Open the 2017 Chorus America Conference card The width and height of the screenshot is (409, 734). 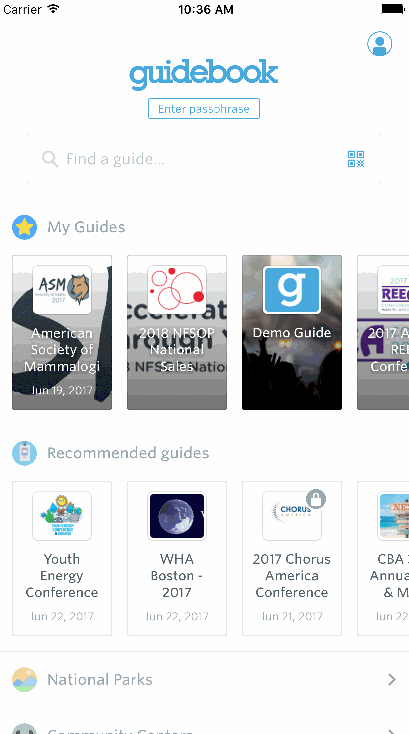tap(292, 558)
